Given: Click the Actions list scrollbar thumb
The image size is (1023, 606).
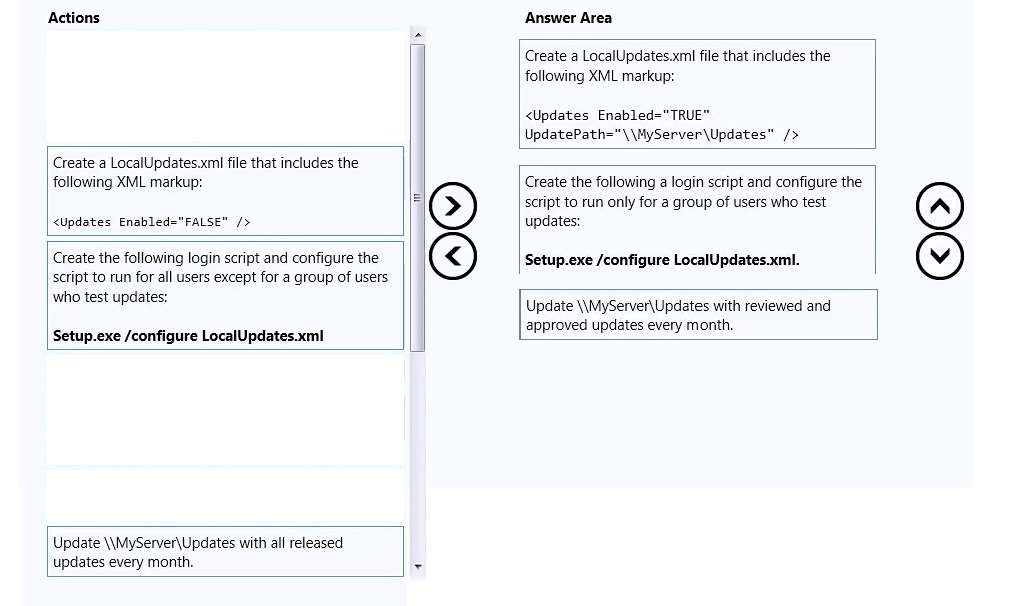Looking at the screenshot, I should 418,198.
